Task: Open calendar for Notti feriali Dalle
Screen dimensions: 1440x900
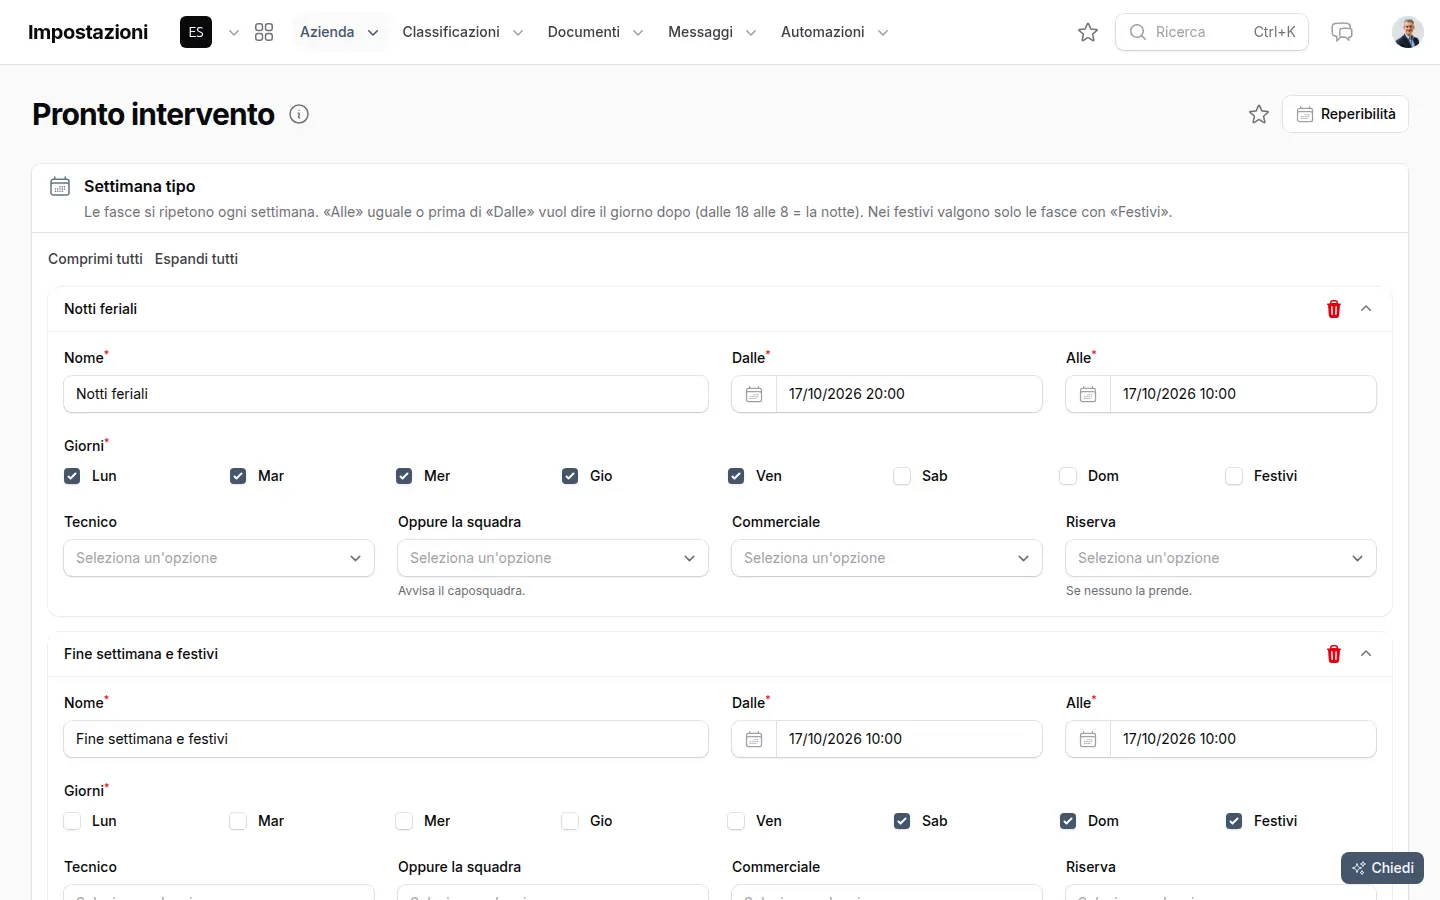Action: pos(754,394)
